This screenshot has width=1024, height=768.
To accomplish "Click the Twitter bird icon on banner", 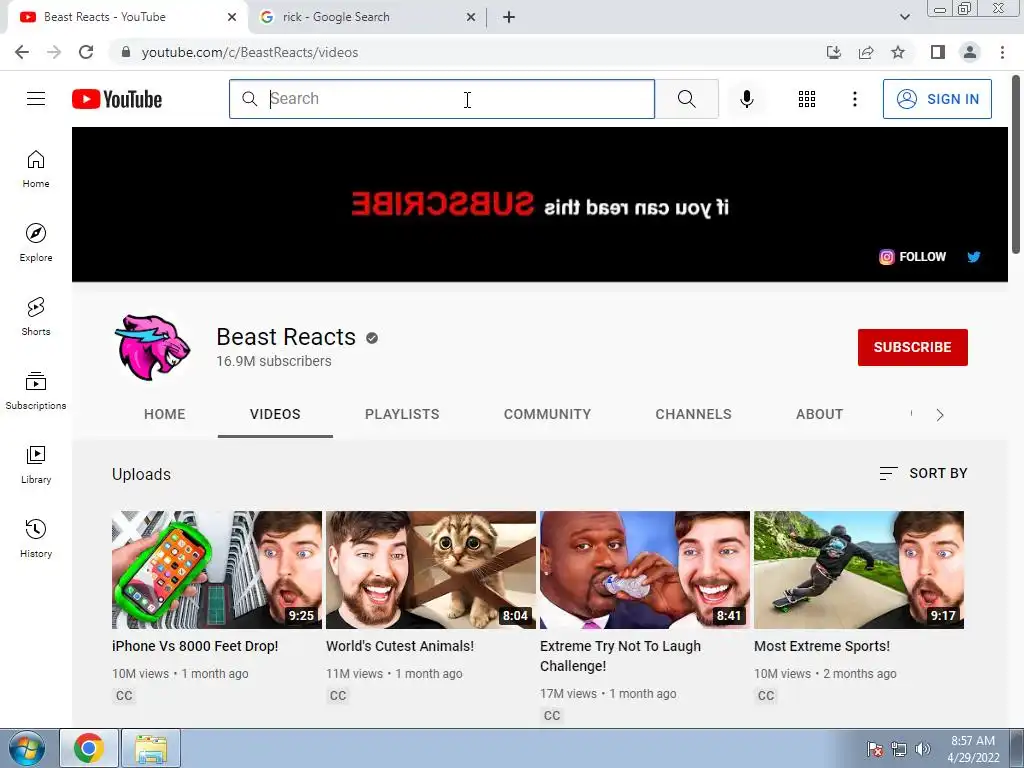I will (x=974, y=257).
